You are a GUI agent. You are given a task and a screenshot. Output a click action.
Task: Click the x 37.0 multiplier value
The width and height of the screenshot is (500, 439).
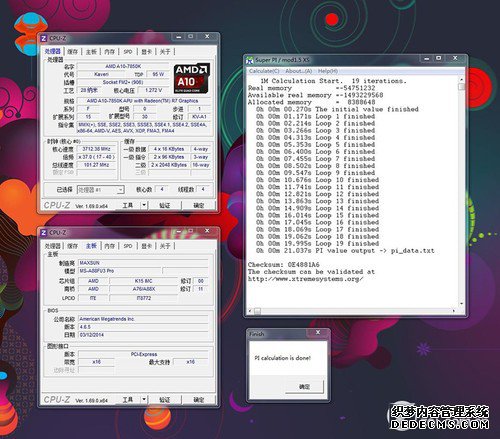(x=96, y=157)
